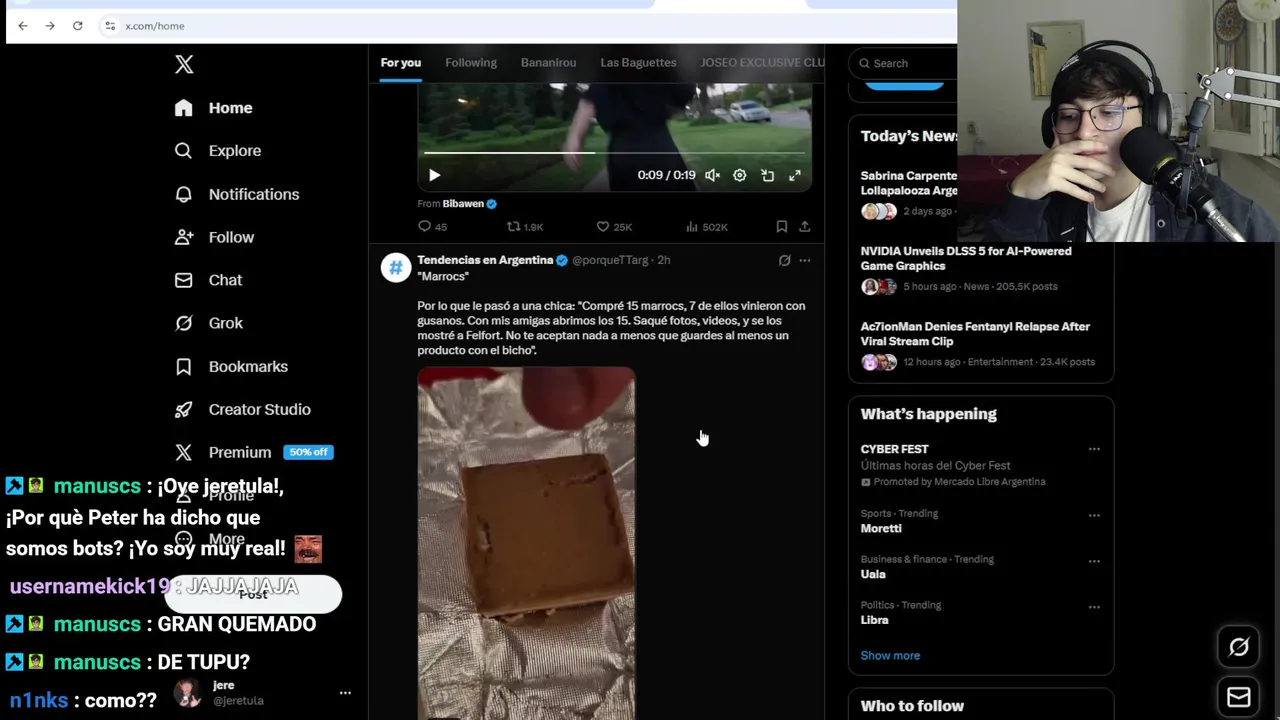
Task: Expand the video to fullscreen
Action: (x=795, y=175)
